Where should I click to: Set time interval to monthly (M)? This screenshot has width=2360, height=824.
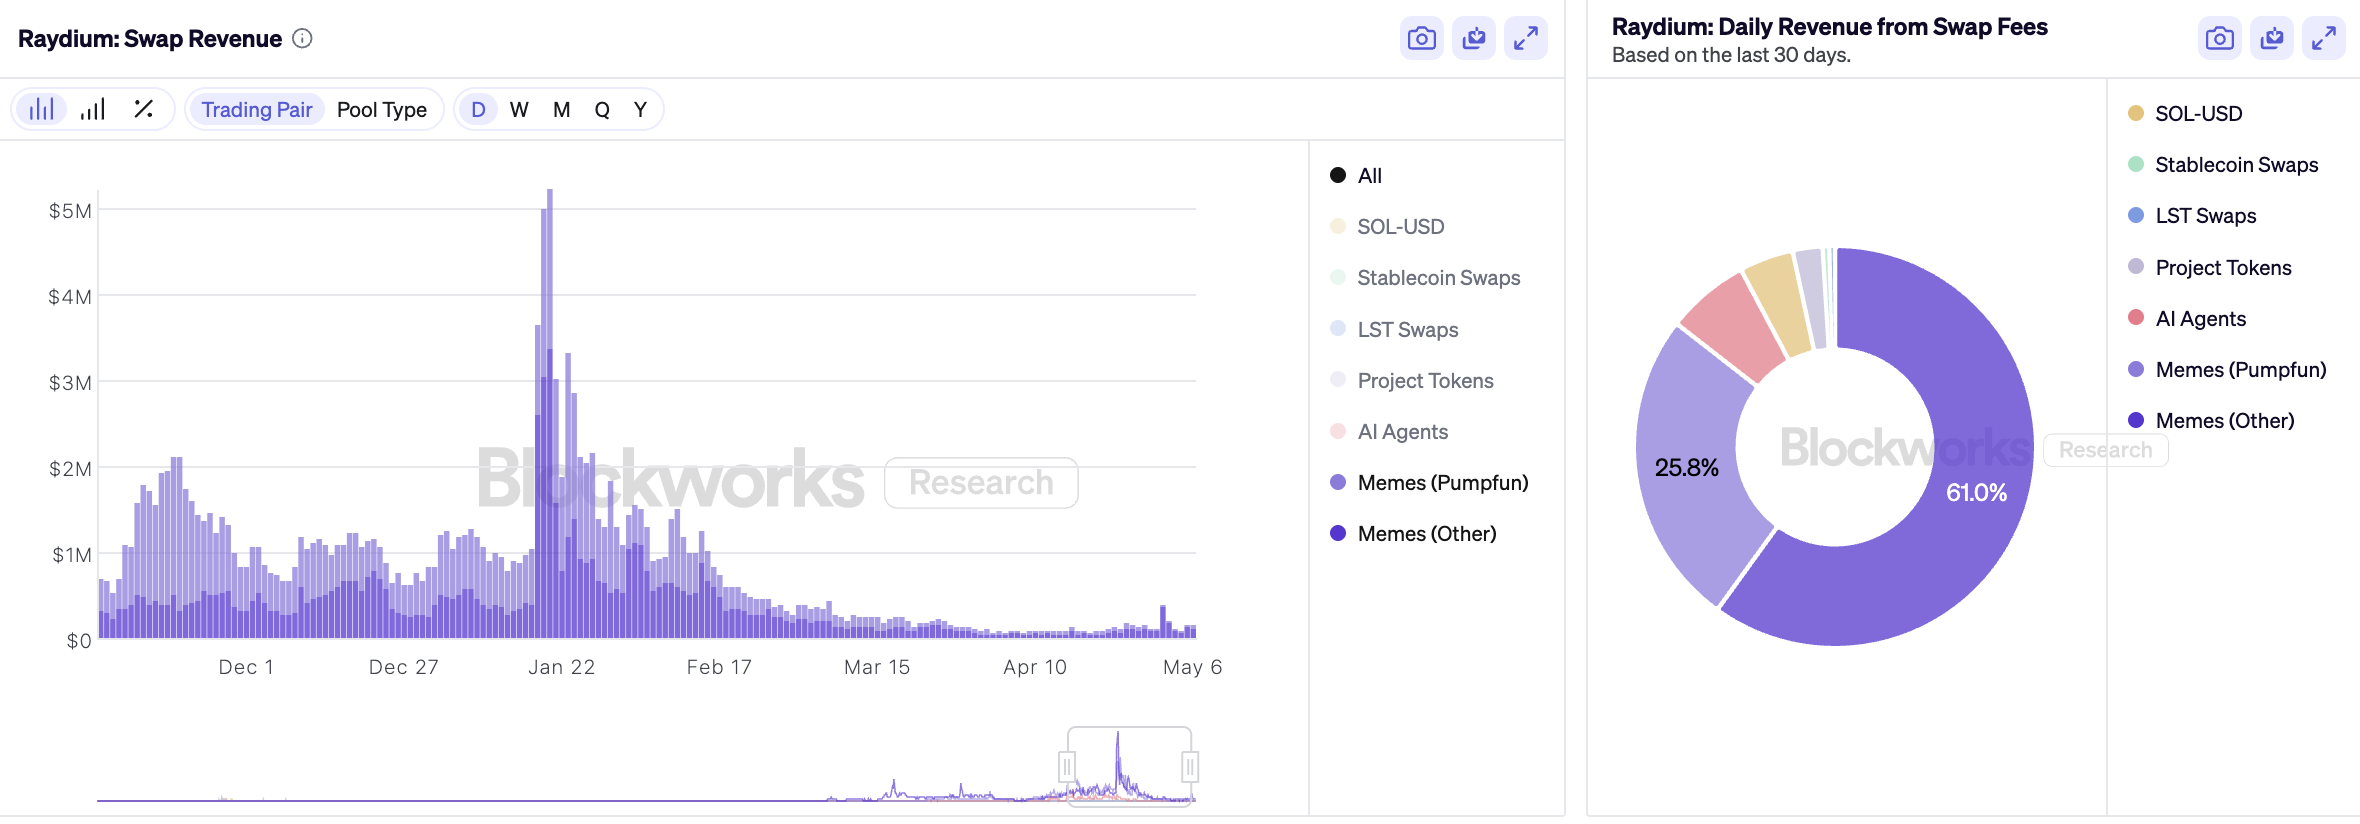pos(561,110)
